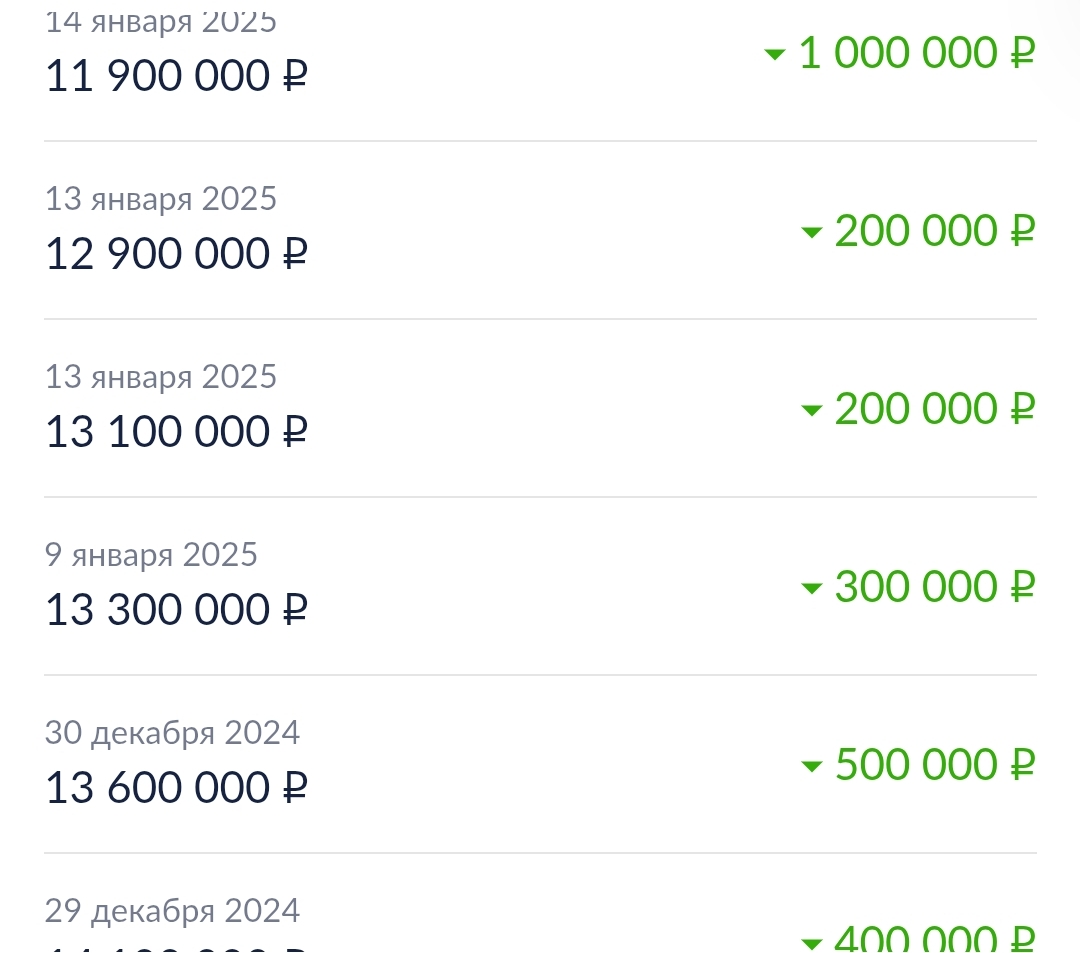Image resolution: width=1080 pixels, height=953 pixels.
Task: Click the date 9 января 2025
Action: point(151,555)
